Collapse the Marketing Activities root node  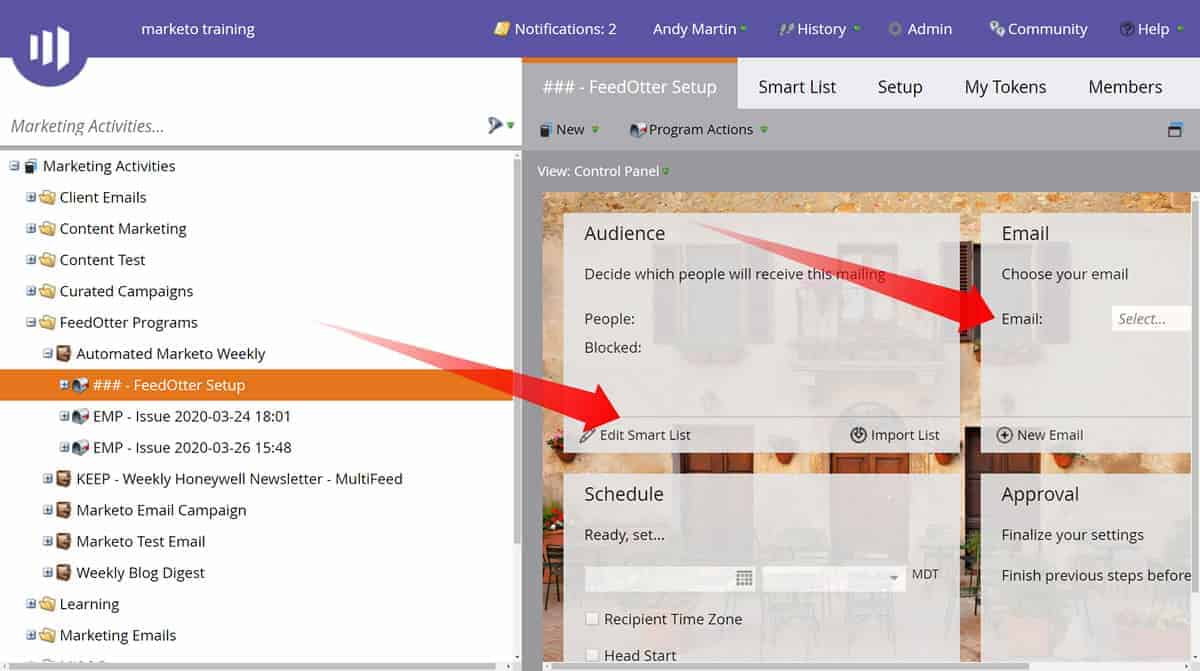point(14,166)
